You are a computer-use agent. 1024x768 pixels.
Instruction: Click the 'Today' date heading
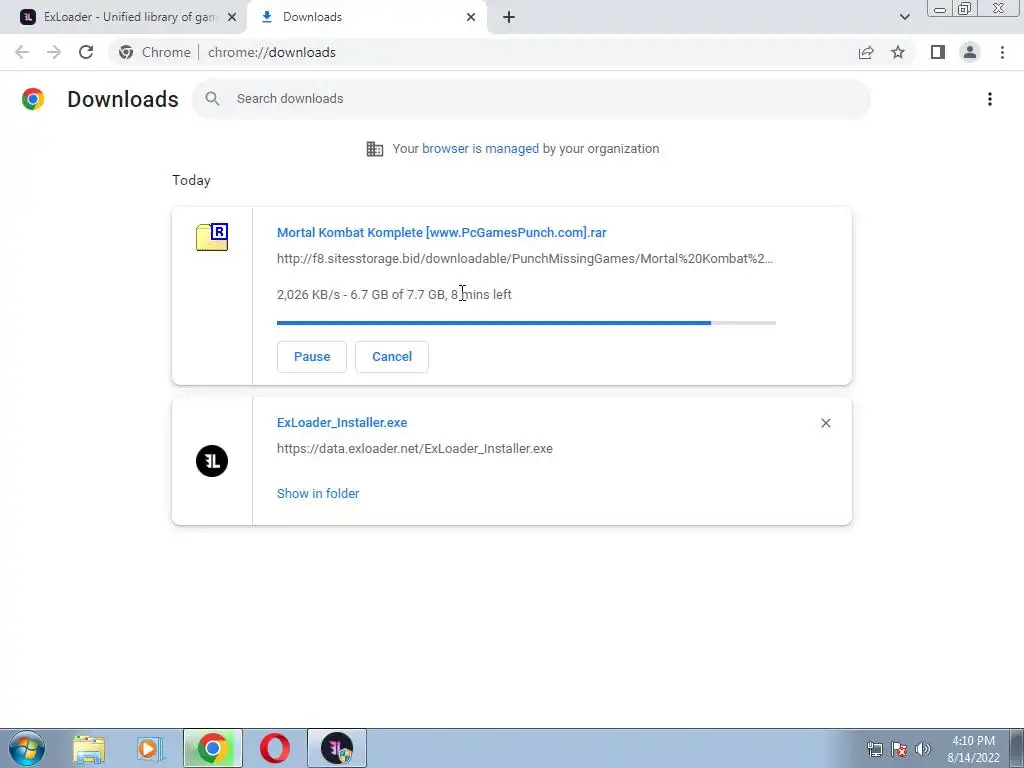[x=191, y=180]
